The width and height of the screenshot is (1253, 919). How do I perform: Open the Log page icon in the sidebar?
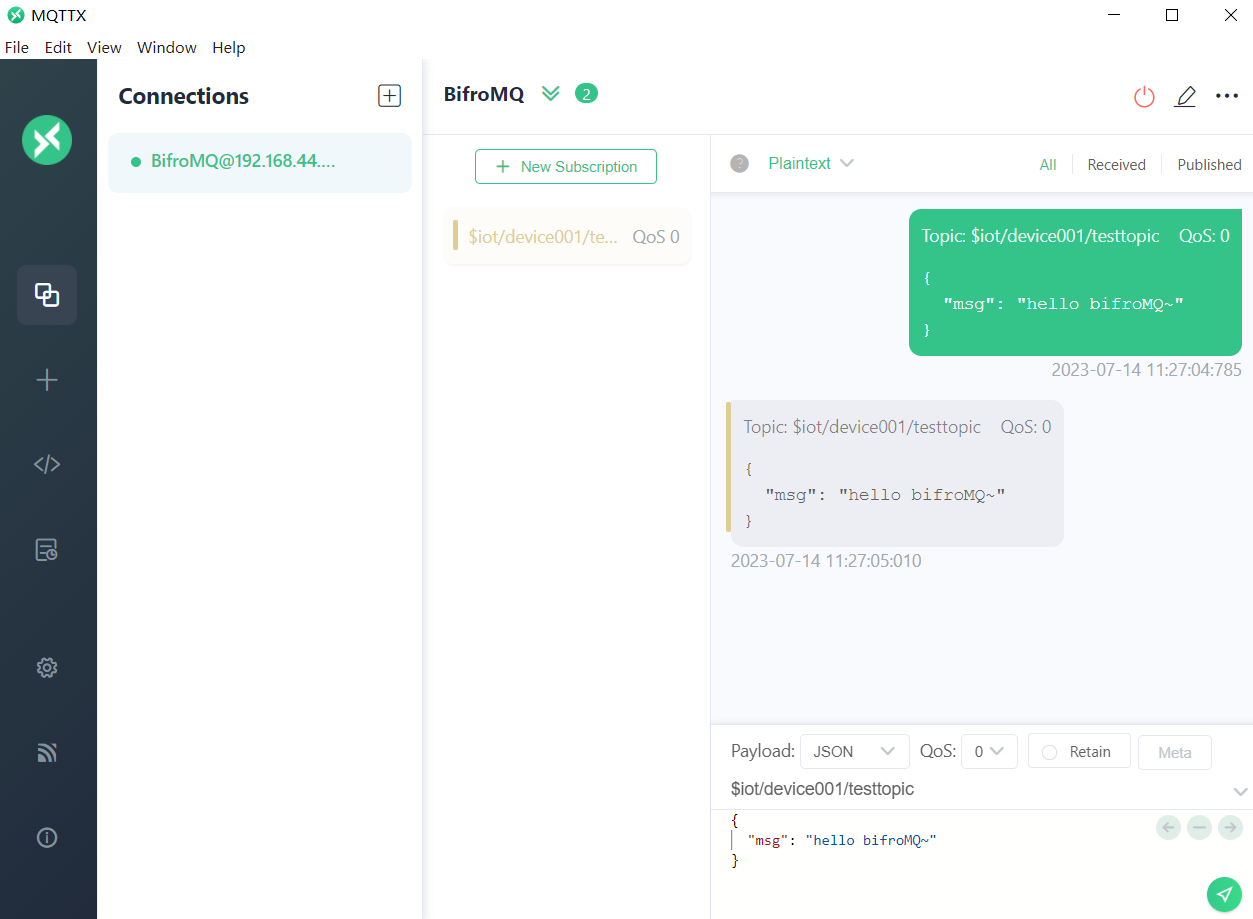47,550
